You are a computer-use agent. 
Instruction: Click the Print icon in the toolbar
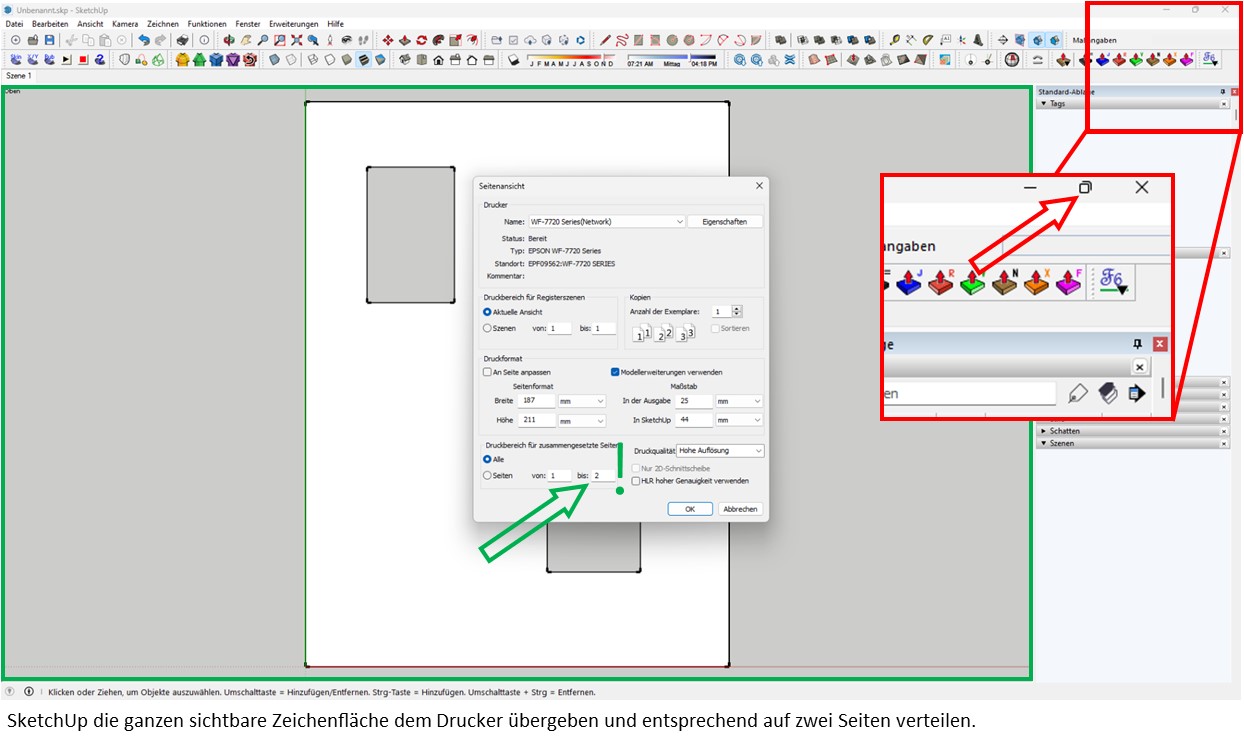(x=182, y=40)
